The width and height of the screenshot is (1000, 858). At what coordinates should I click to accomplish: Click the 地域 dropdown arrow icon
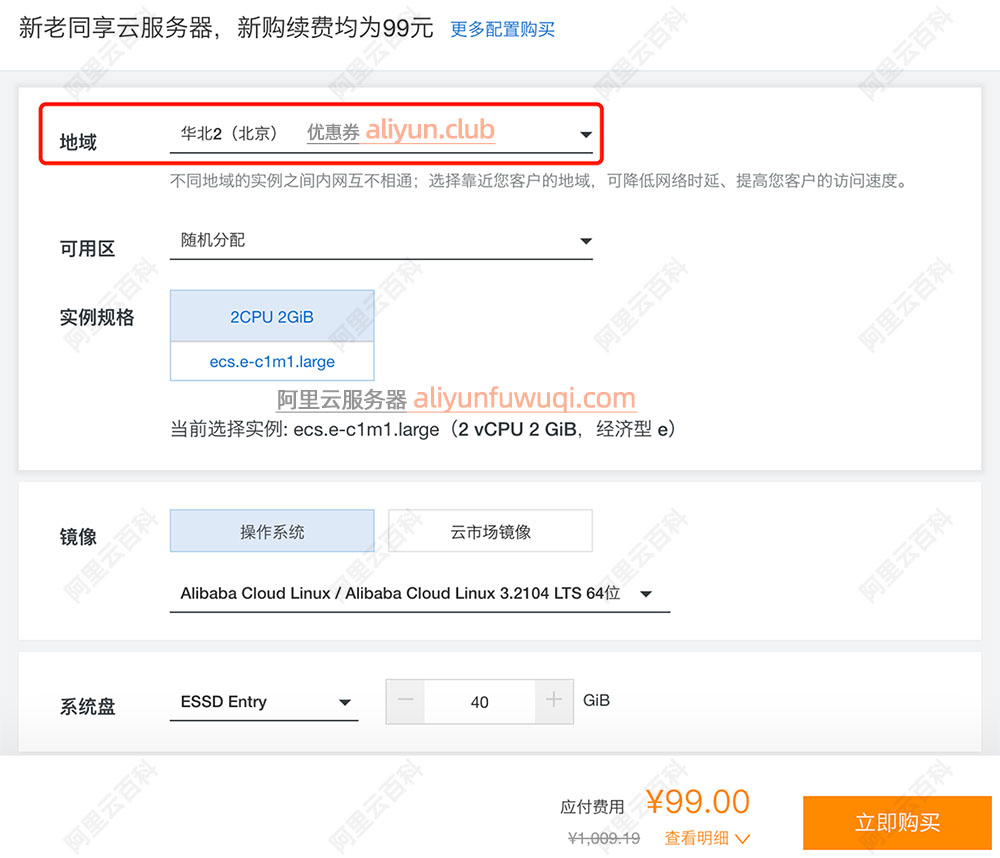[585, 135]
